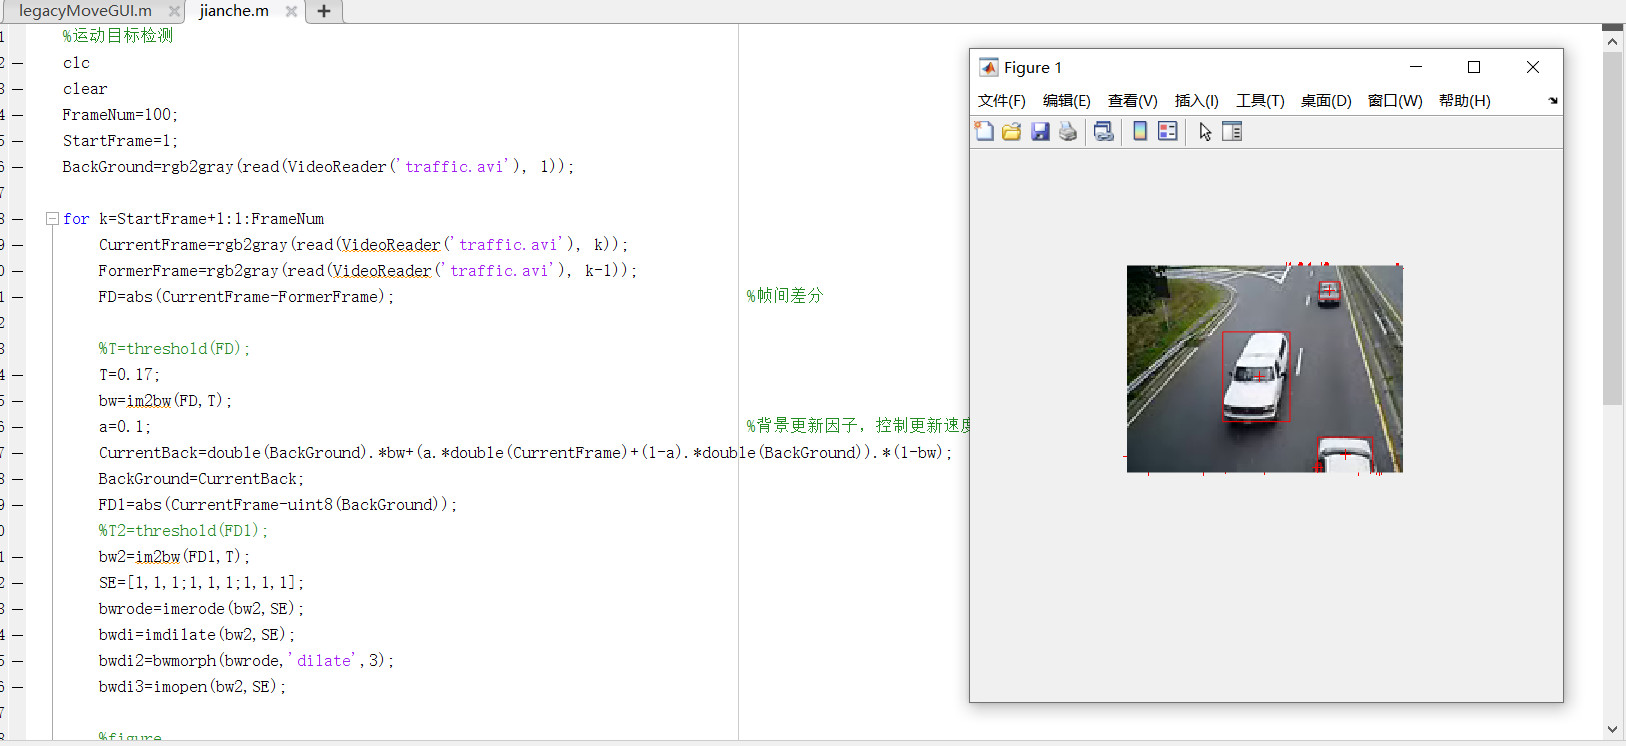Click the MATLAB logo icon in Figure 1 title bar
Viewport: 1626px width, 746px height.
click(988, 67)
